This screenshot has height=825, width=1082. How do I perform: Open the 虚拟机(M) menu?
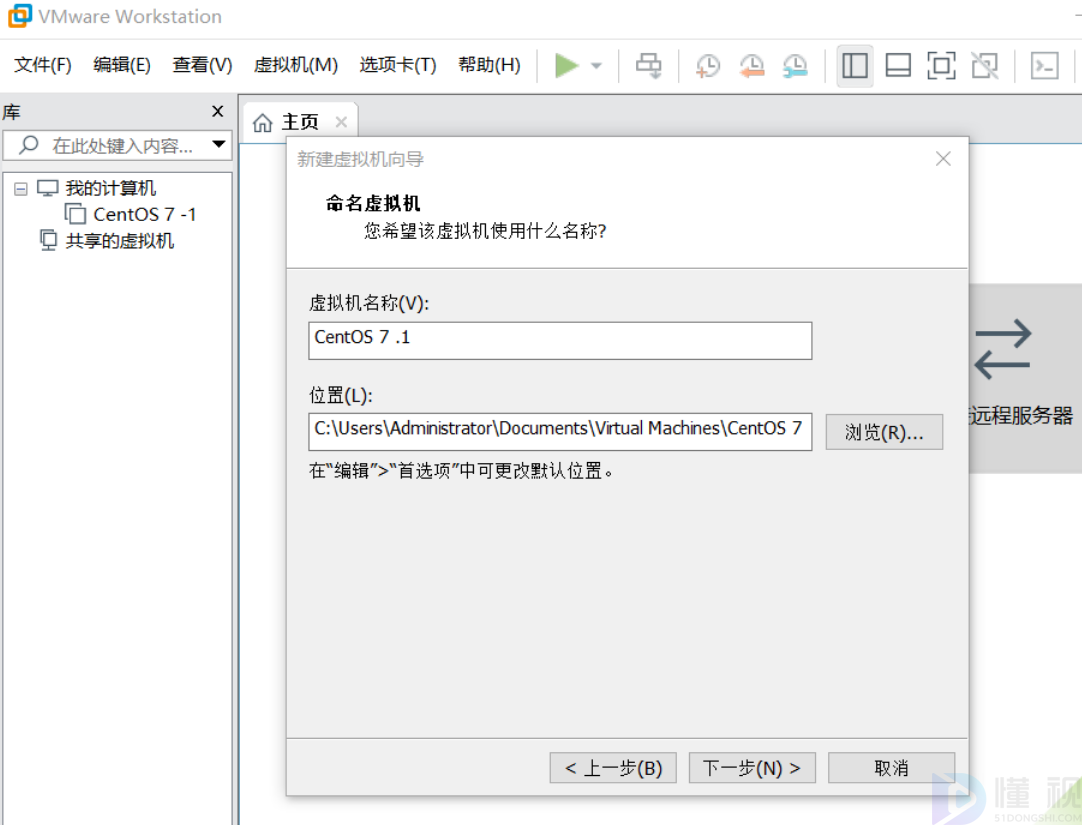pos(296,65)
